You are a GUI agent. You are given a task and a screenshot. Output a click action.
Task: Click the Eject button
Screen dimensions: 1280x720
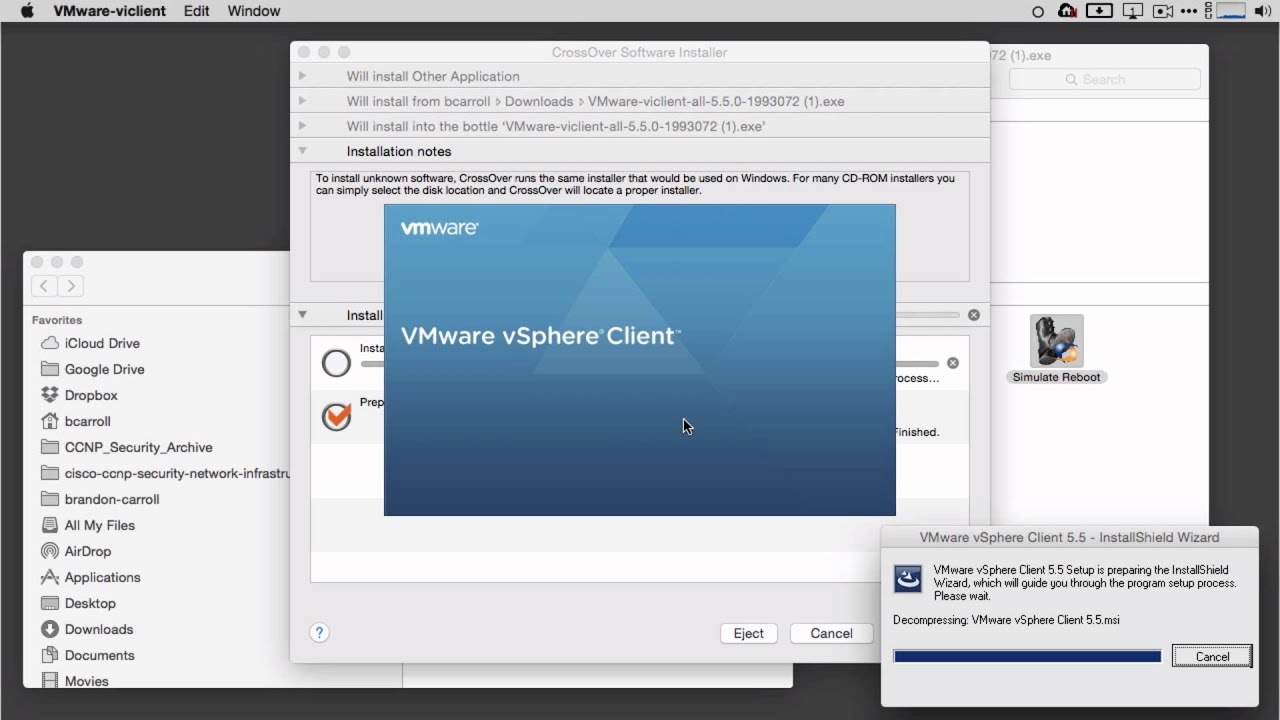click(748, 633)
